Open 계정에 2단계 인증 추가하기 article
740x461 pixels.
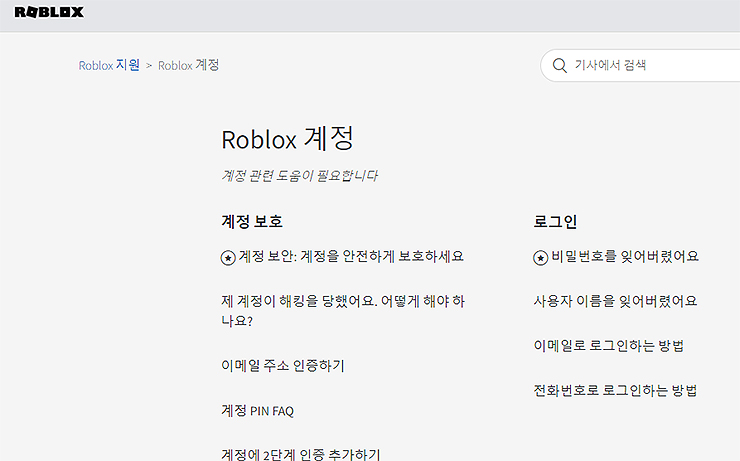(301, 454)
